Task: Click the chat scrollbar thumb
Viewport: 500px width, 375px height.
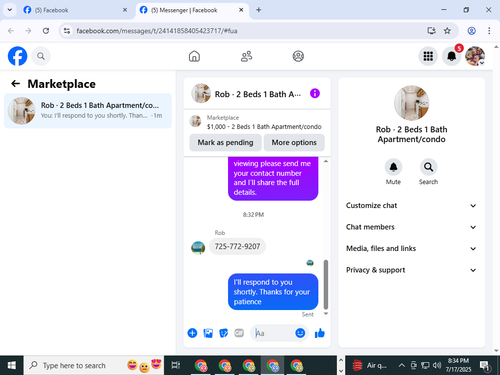Action: pyautogui.click(x=326, y=284)
